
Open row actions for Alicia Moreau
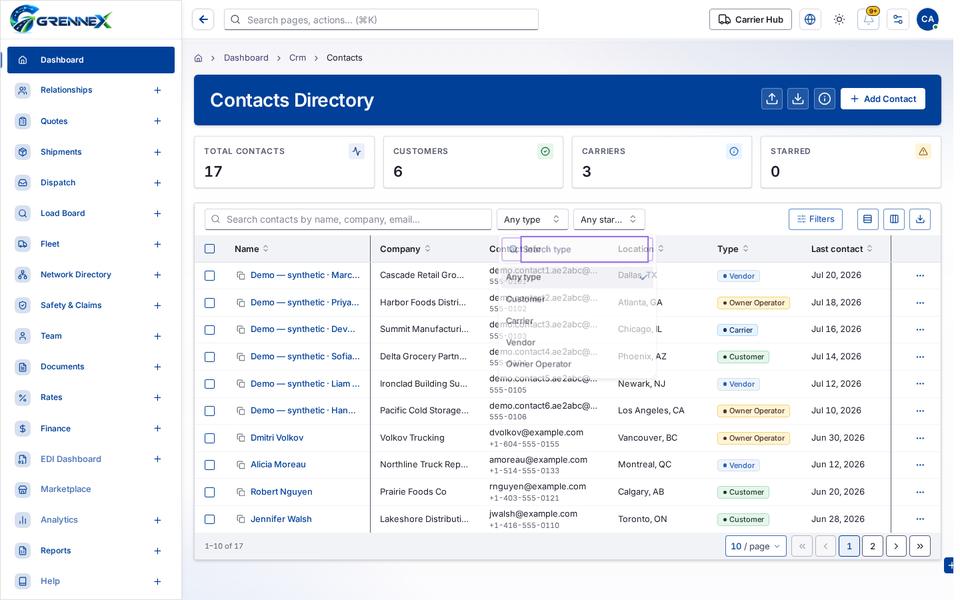tap(920, 465)
